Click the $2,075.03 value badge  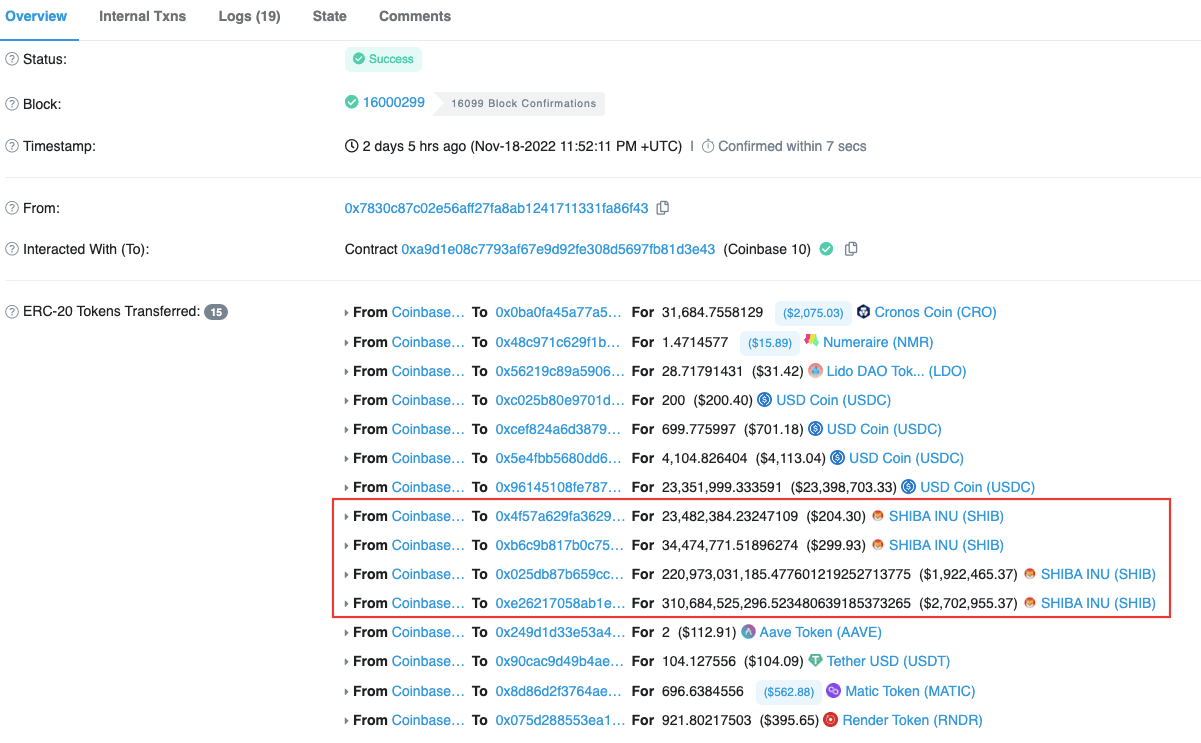813,313
